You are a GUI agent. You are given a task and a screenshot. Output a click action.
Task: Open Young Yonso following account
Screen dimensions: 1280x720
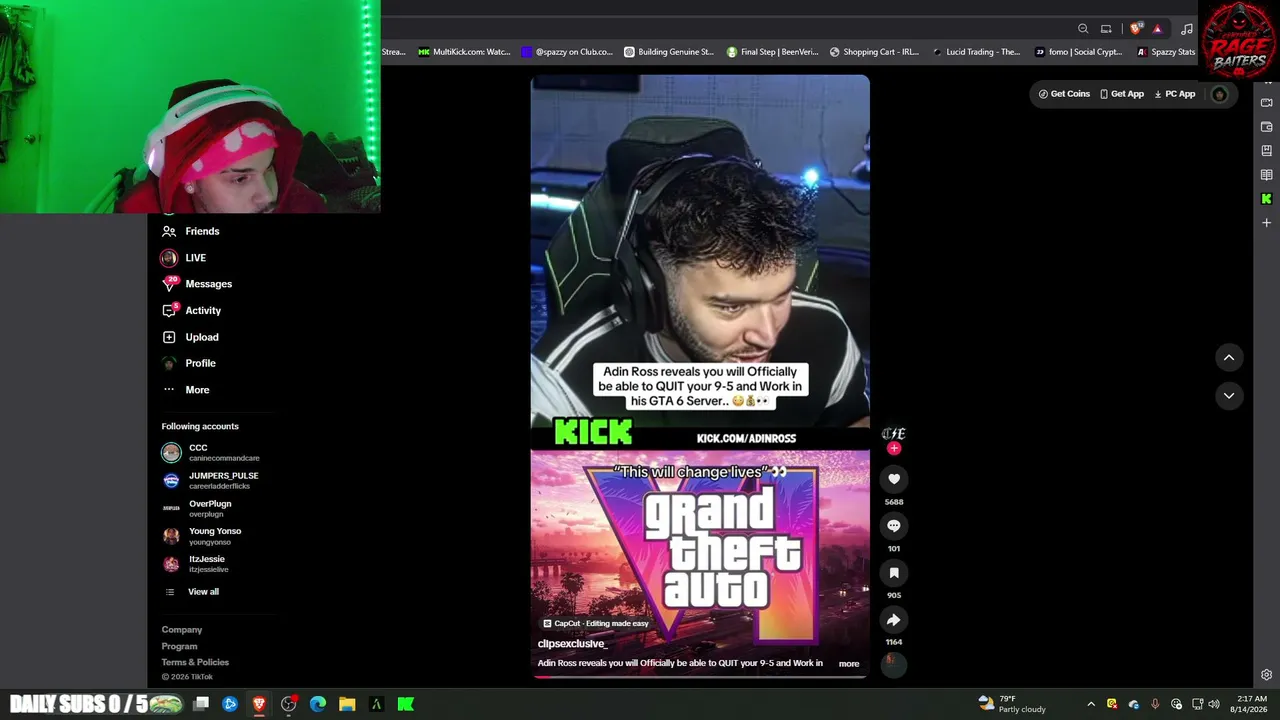pos(202,536)
